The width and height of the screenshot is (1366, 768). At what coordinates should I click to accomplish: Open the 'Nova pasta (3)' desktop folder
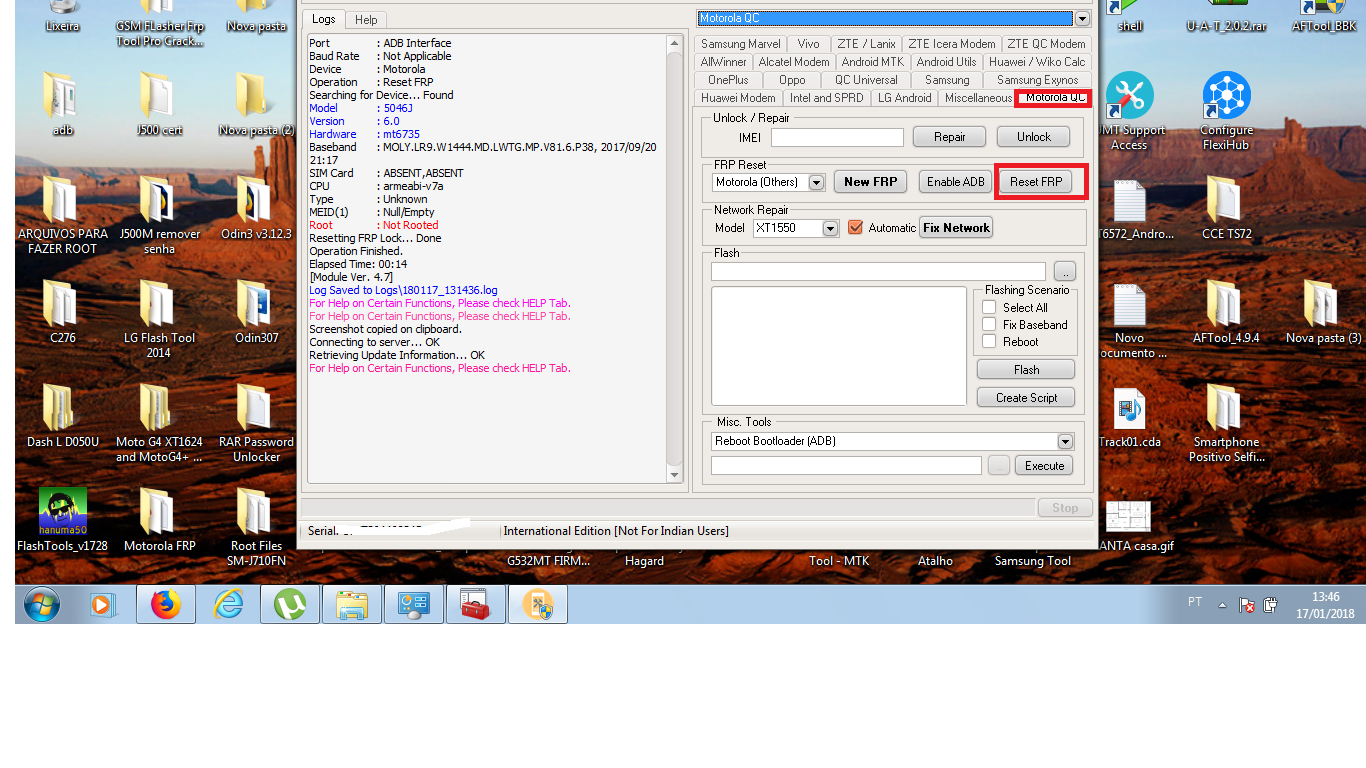point(1323,312)
